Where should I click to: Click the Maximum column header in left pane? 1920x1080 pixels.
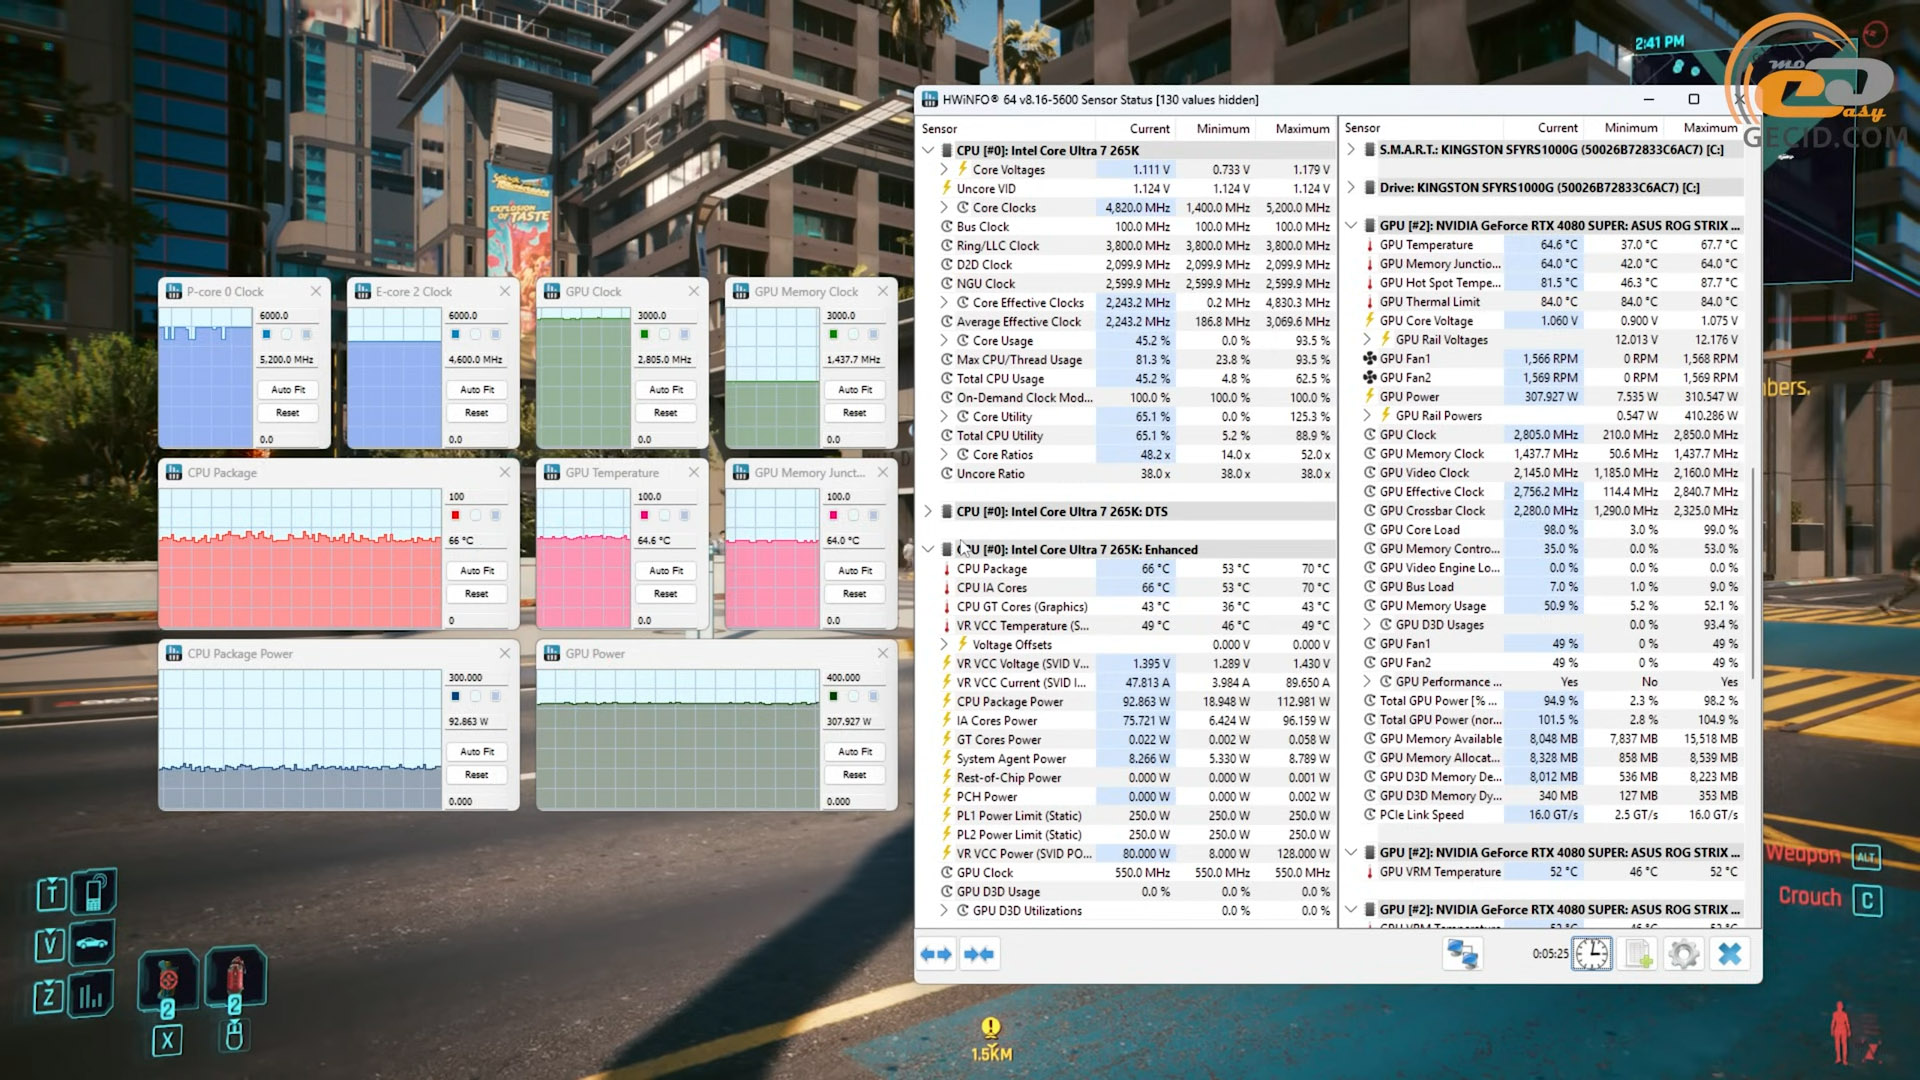pos(1301,129)
